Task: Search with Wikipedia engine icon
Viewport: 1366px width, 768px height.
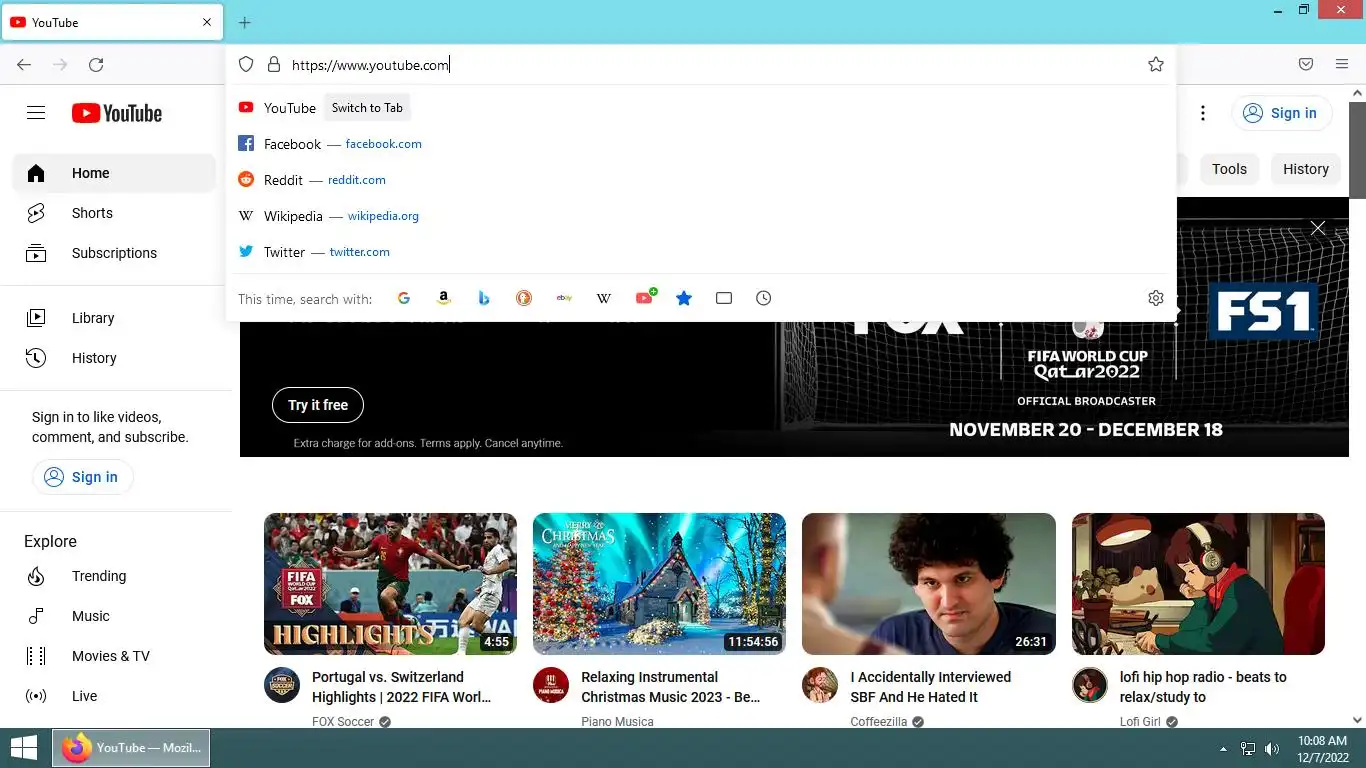Action: tap(604, 298)
